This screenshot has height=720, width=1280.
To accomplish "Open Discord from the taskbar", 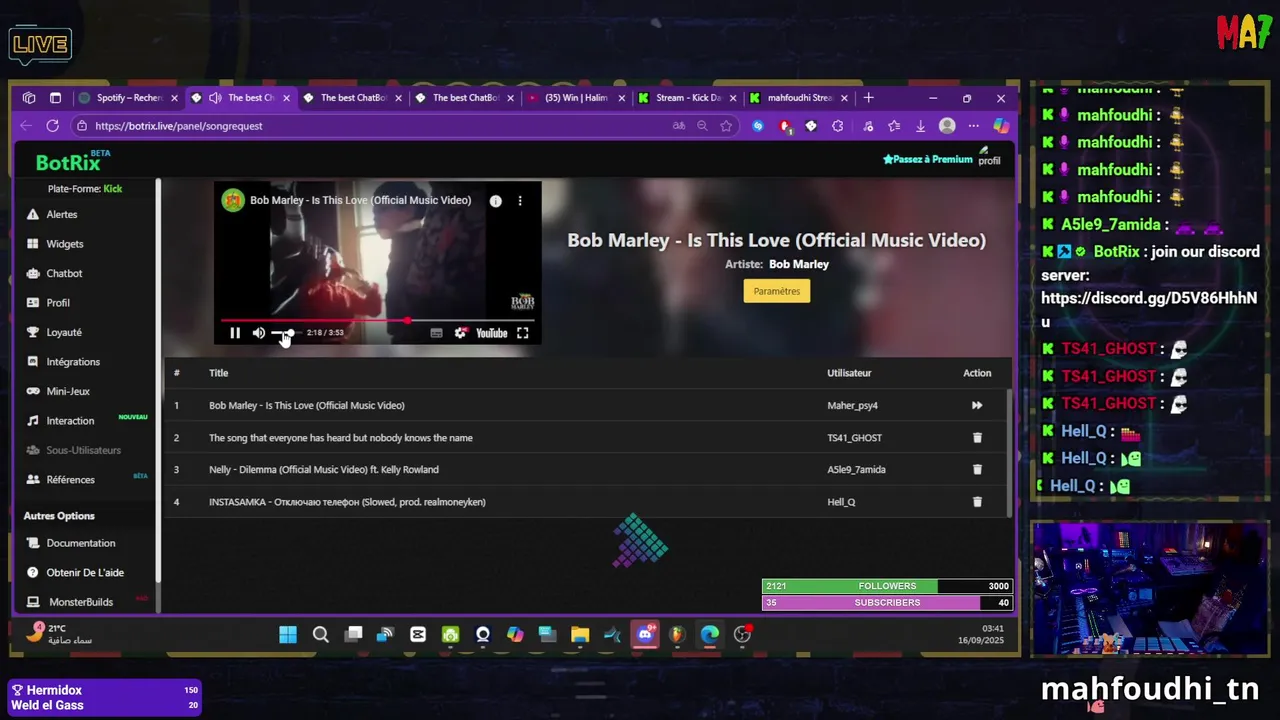I will [645, 635].
